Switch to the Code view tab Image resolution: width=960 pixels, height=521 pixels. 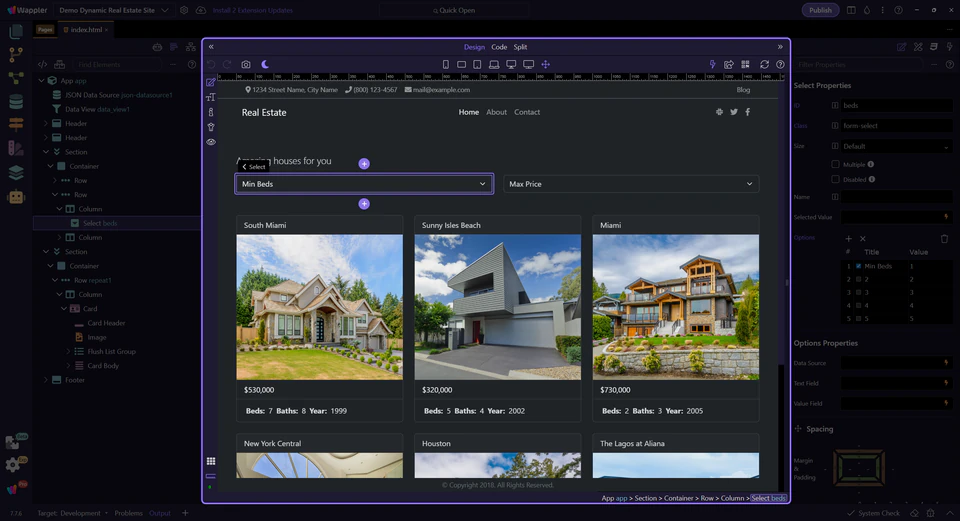pos(499,47)
